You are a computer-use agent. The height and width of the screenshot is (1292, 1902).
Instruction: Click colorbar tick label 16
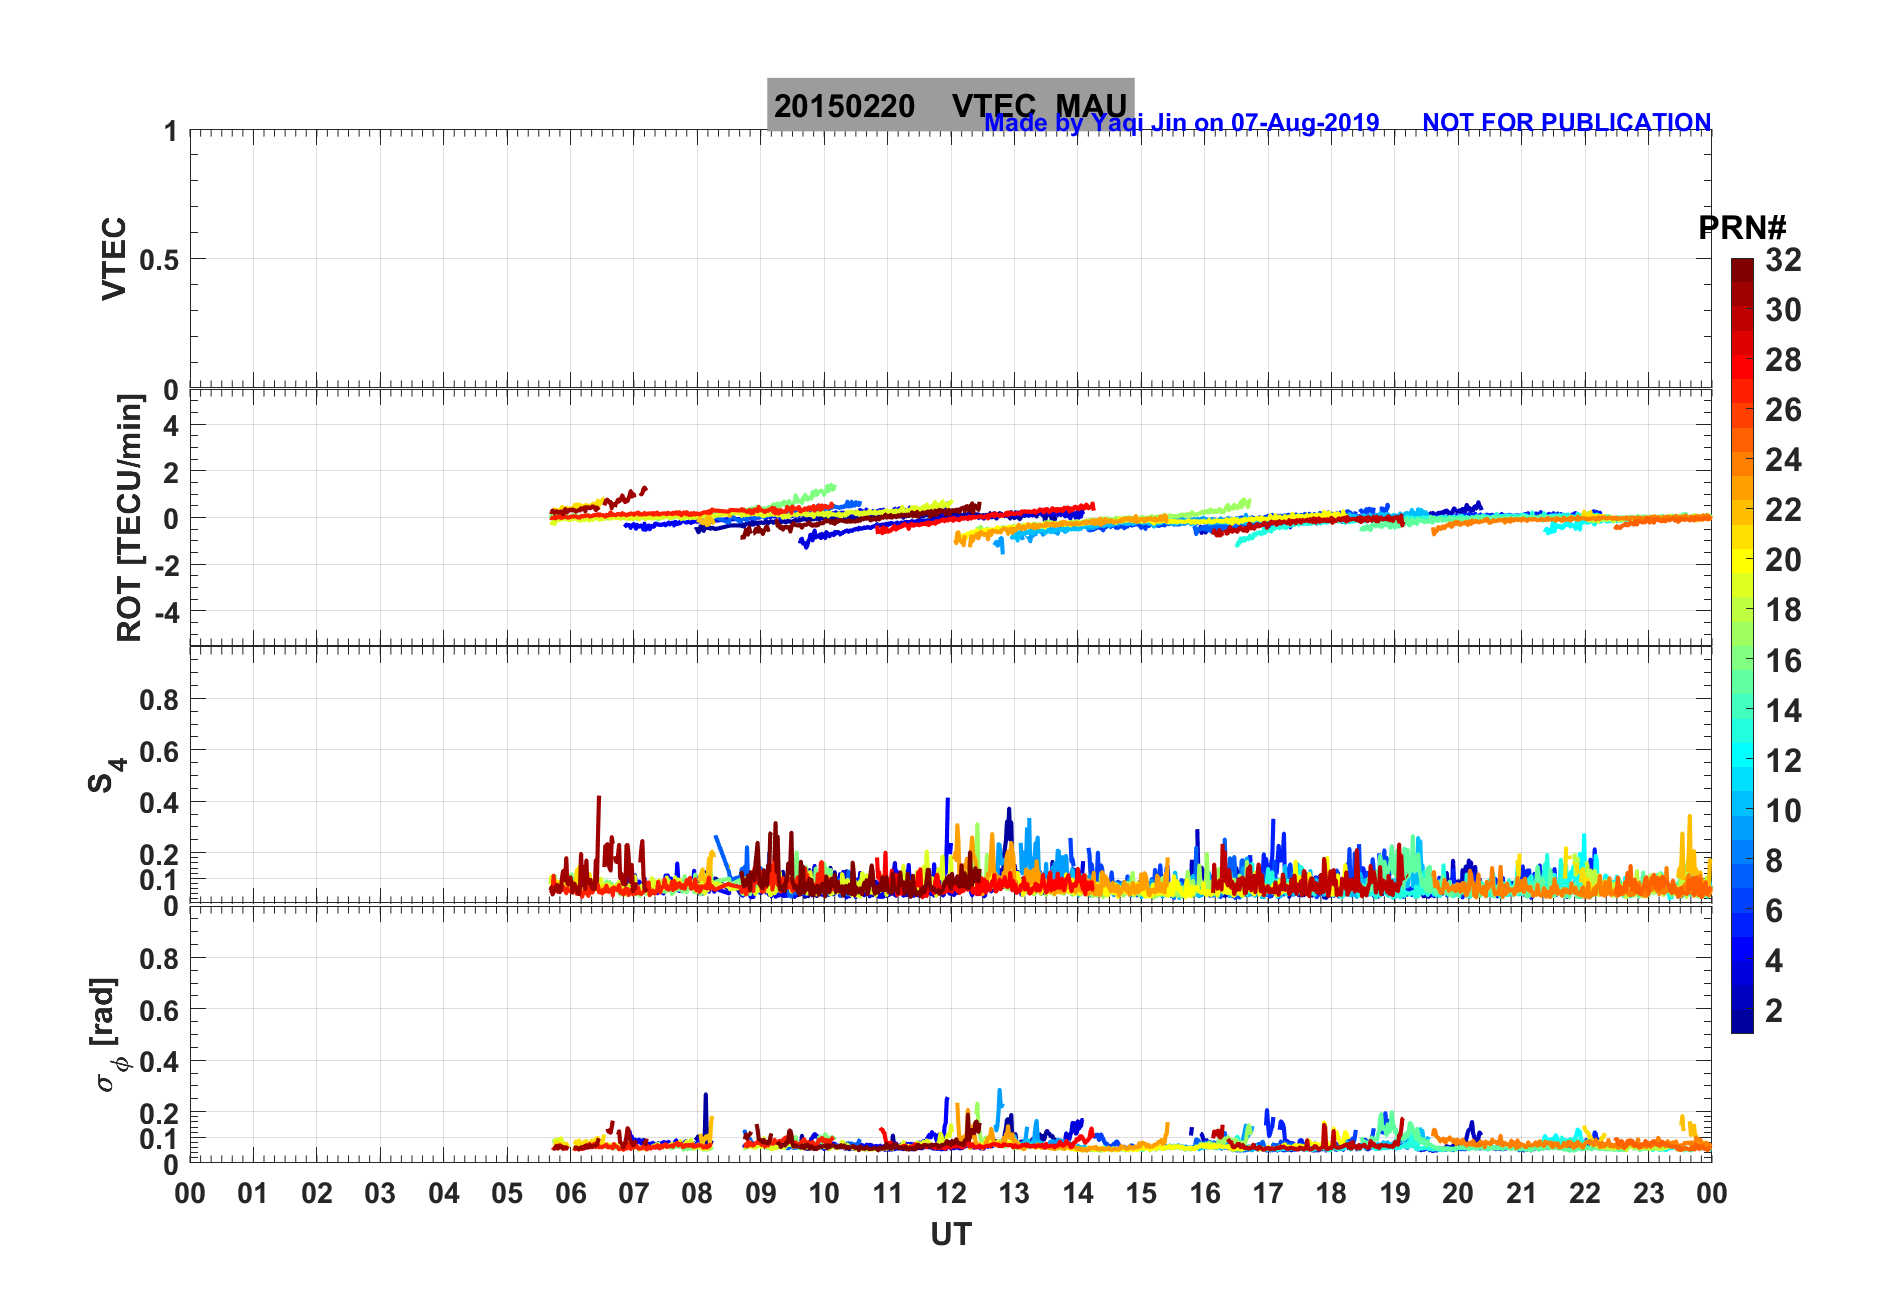click(1783, 661)
